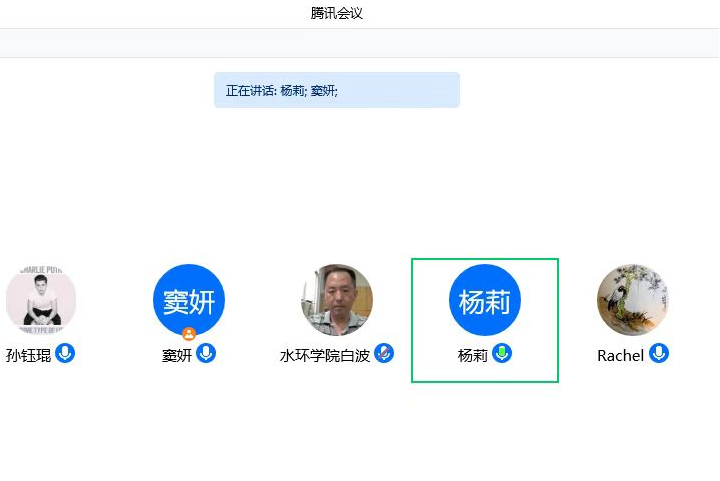Click the 正在讲话 speaking status banner

point(336,90)
